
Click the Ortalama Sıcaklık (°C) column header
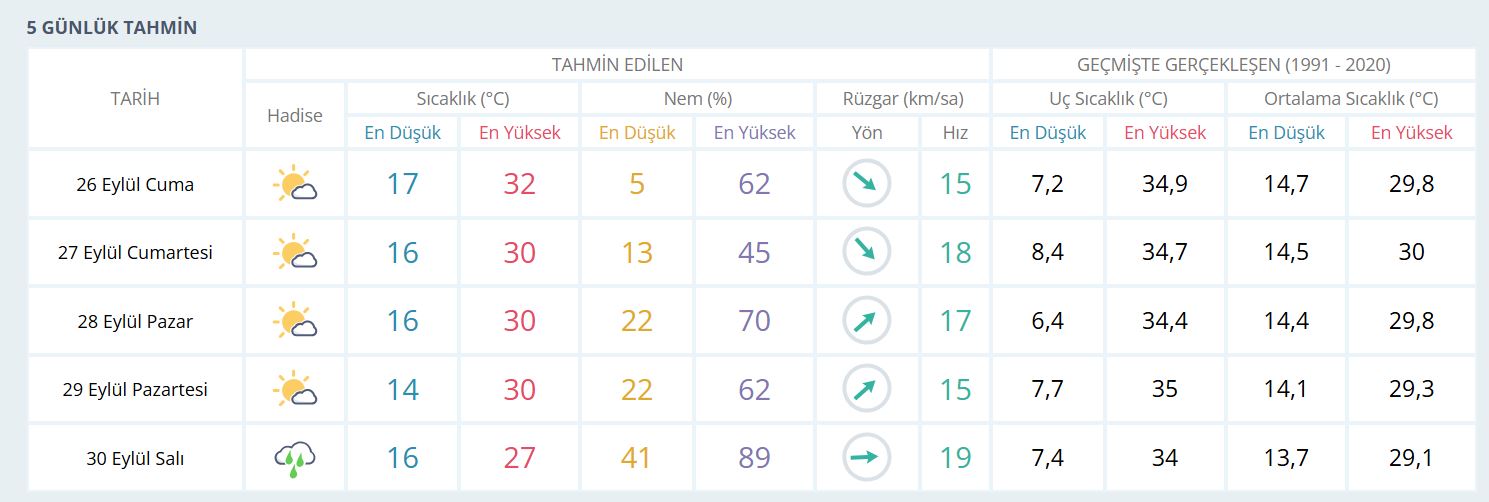[1351, 99]
